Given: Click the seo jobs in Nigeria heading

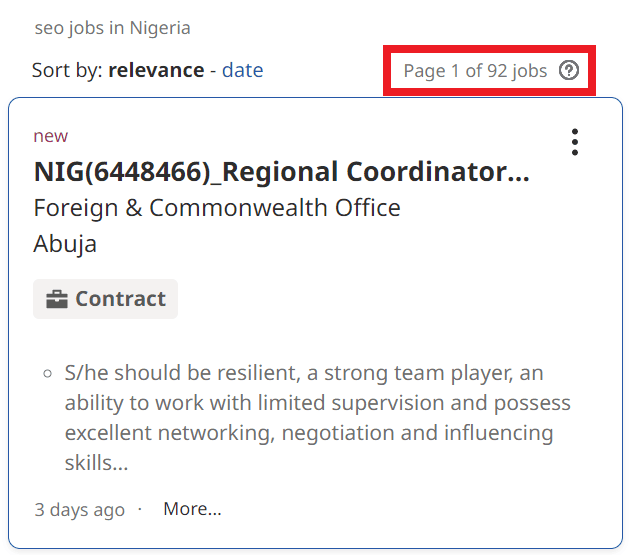Looking at the screenshot, I should pyautogui.click(x=112, y=28).
